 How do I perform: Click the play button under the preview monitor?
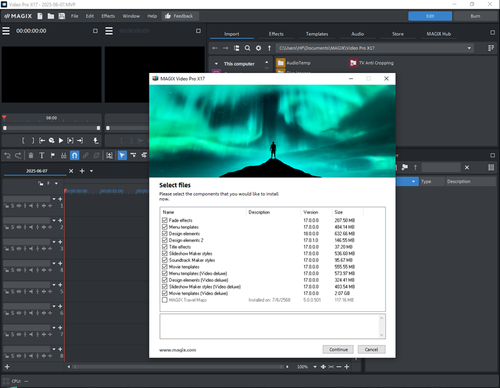pos(61,141)
